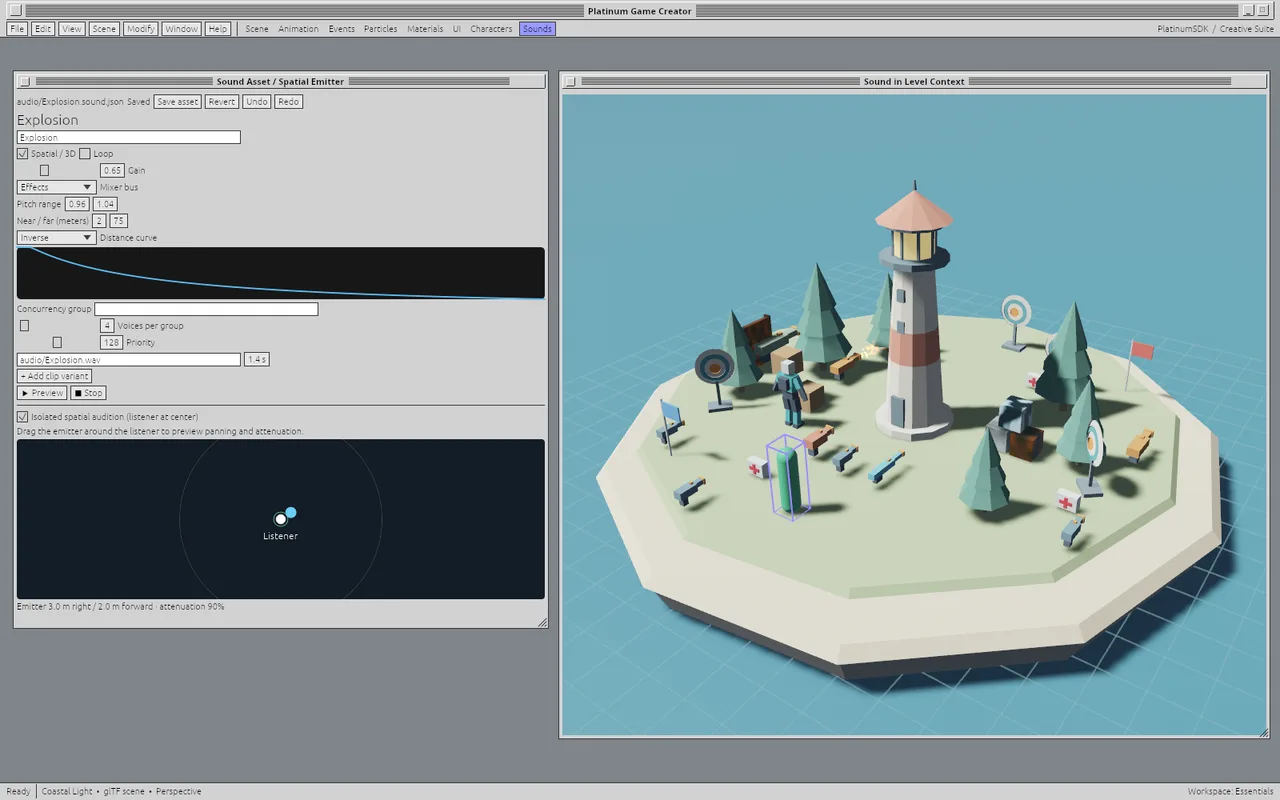Viewport: 1280px width, 800px height.
Task: Switch to the Animation tab
Action: point(298,29)
